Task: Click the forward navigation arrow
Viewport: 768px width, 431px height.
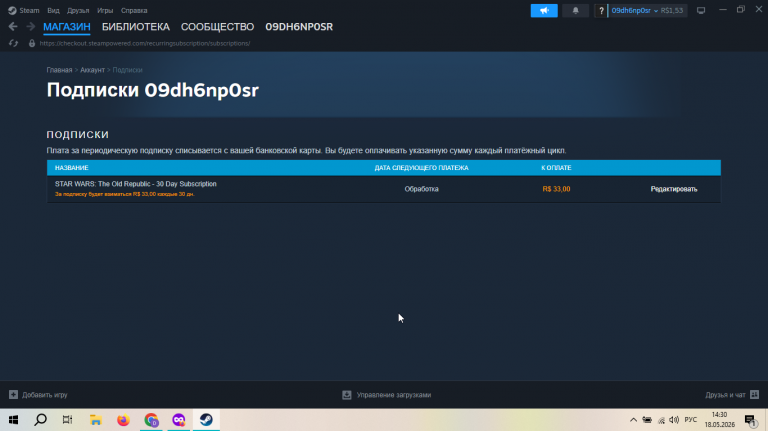Action: [30, 27]
